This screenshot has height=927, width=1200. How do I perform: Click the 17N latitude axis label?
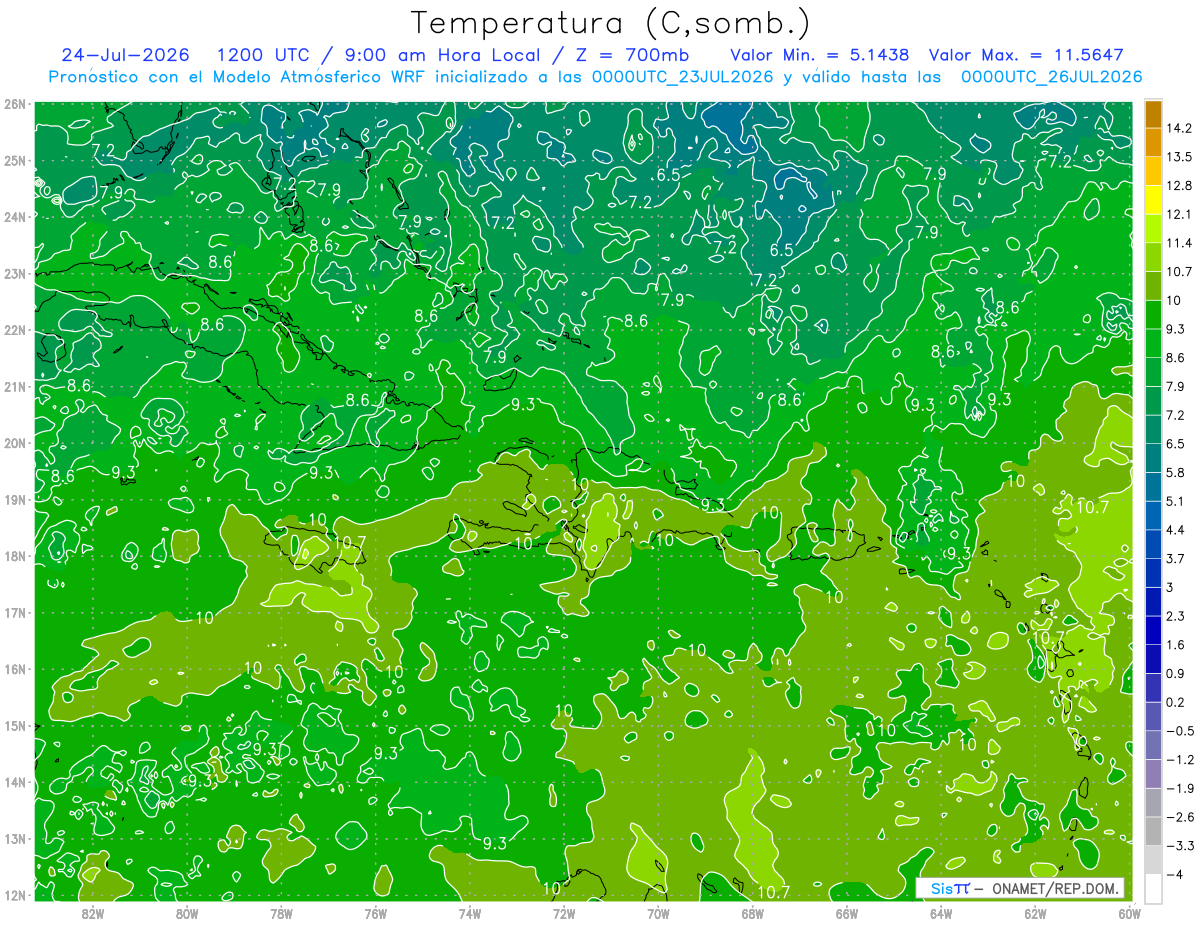(x=14, y=612)
